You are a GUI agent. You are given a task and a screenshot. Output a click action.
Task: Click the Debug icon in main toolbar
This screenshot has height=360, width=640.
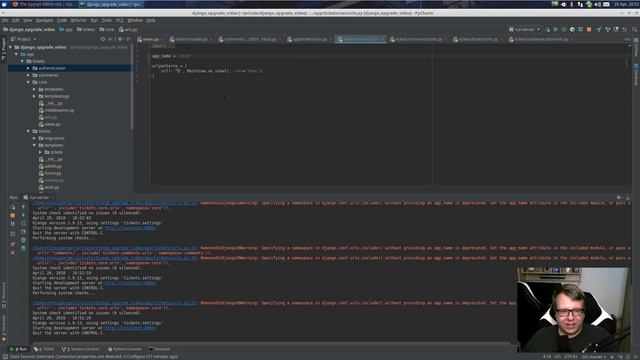point(556,29)
